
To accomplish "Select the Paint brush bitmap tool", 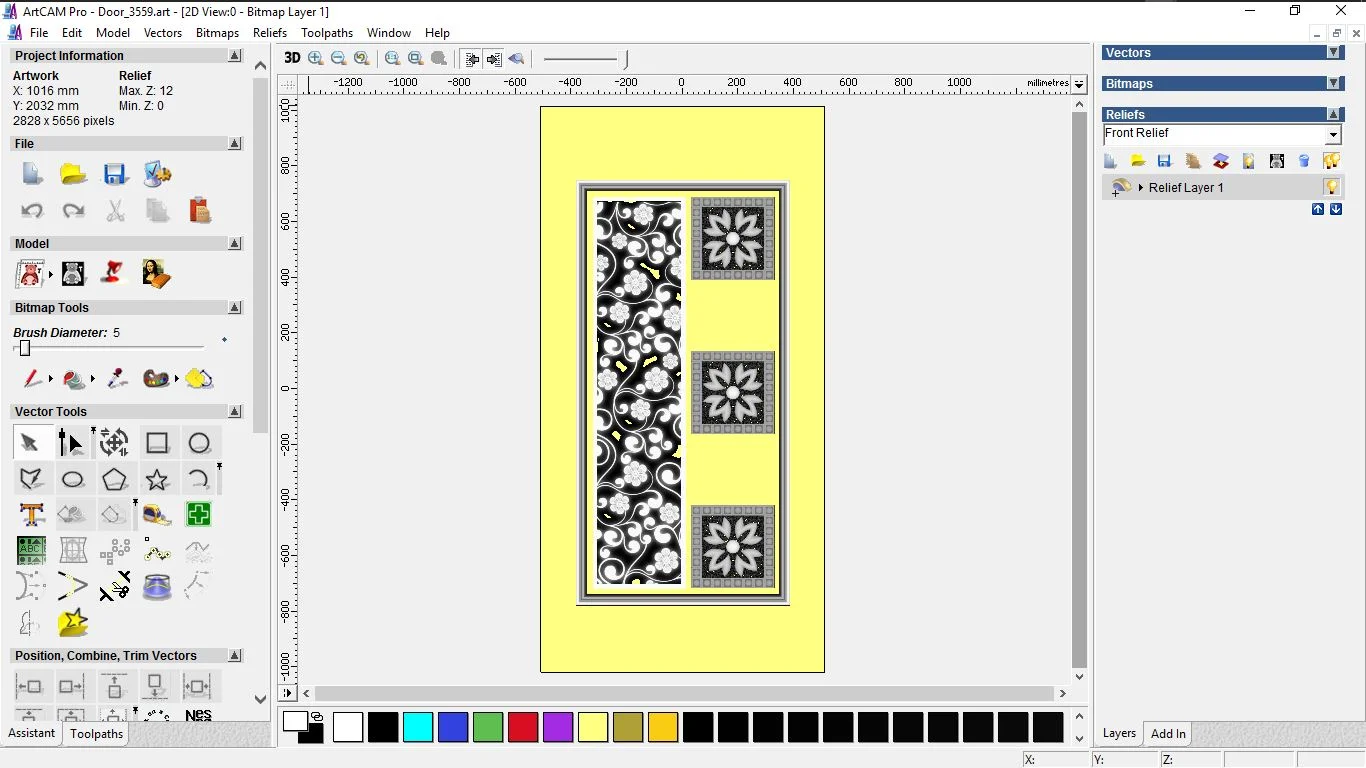I will pos(32,379).
